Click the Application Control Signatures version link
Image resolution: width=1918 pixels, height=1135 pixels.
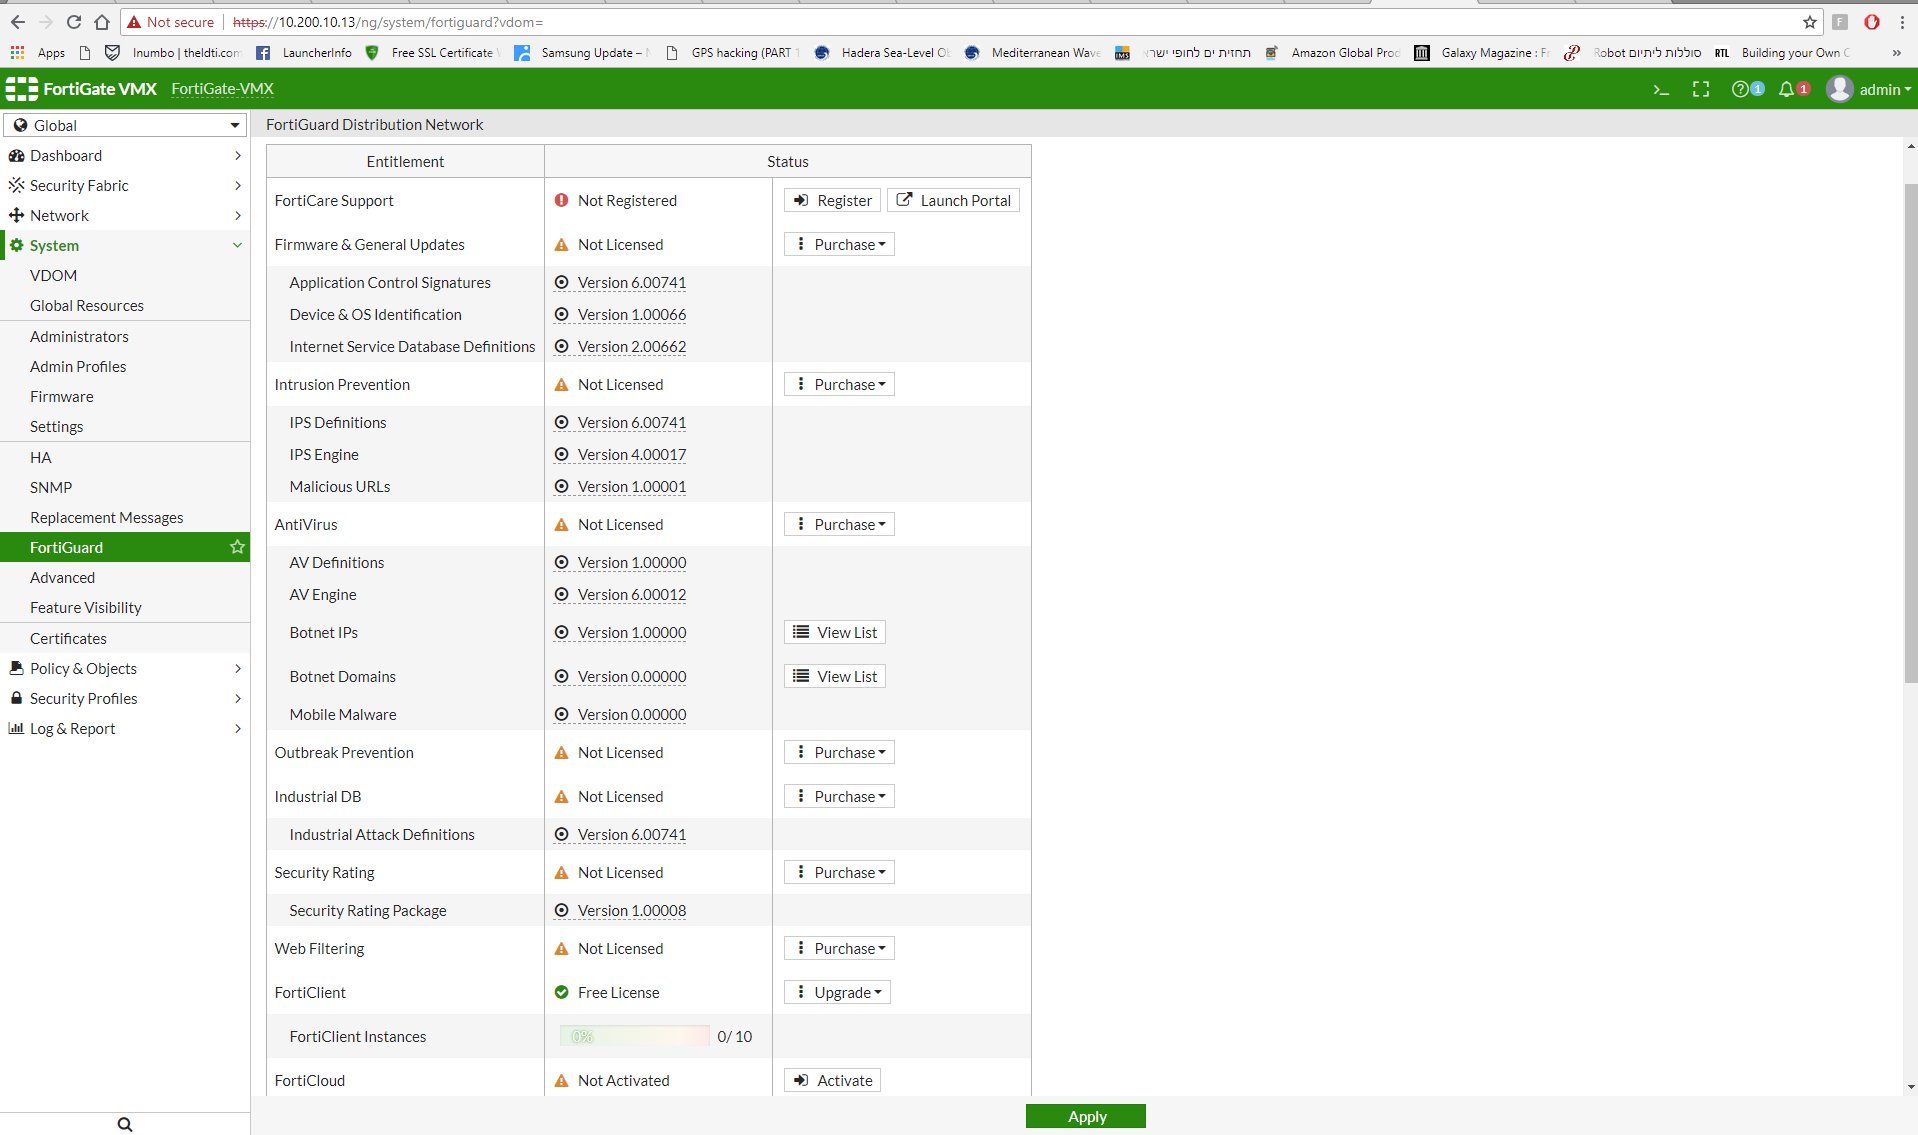coord(632,282)
